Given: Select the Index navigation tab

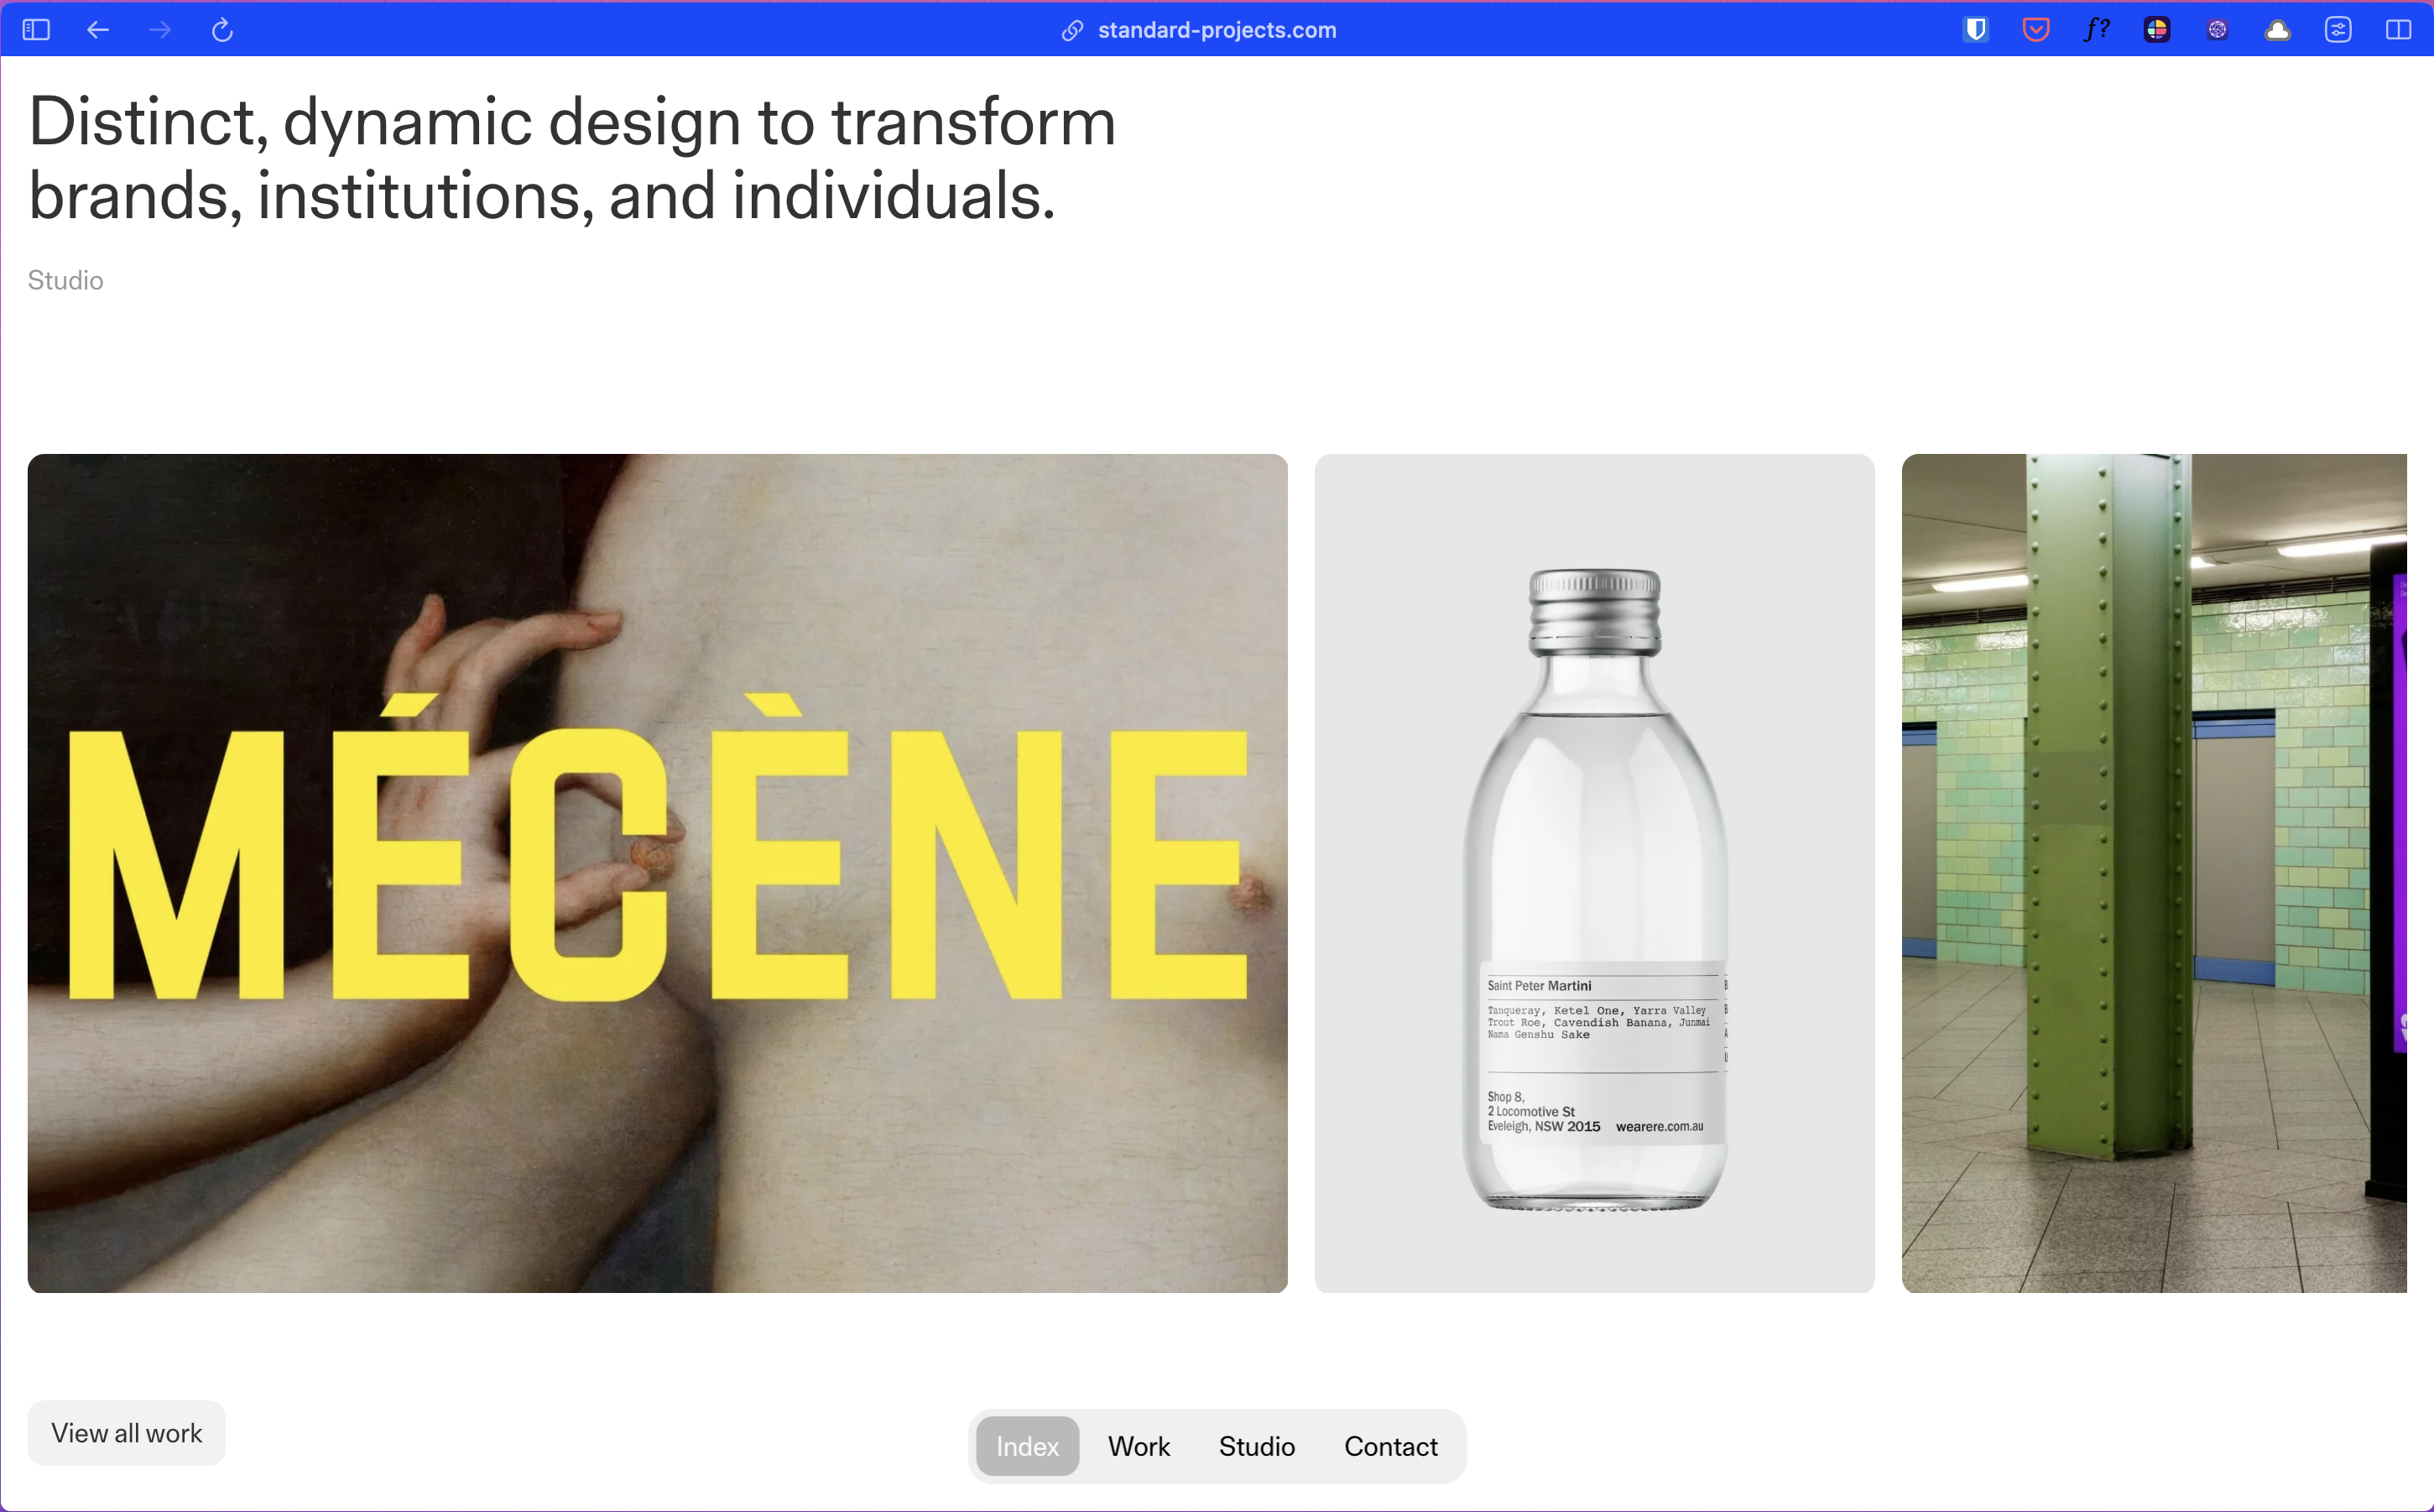Looking at the screenshot, I should pyautogui.click(x=1027, y=1446).
